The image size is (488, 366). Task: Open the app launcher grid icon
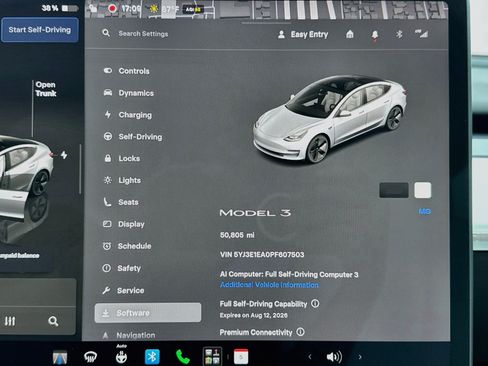(212, 356)
